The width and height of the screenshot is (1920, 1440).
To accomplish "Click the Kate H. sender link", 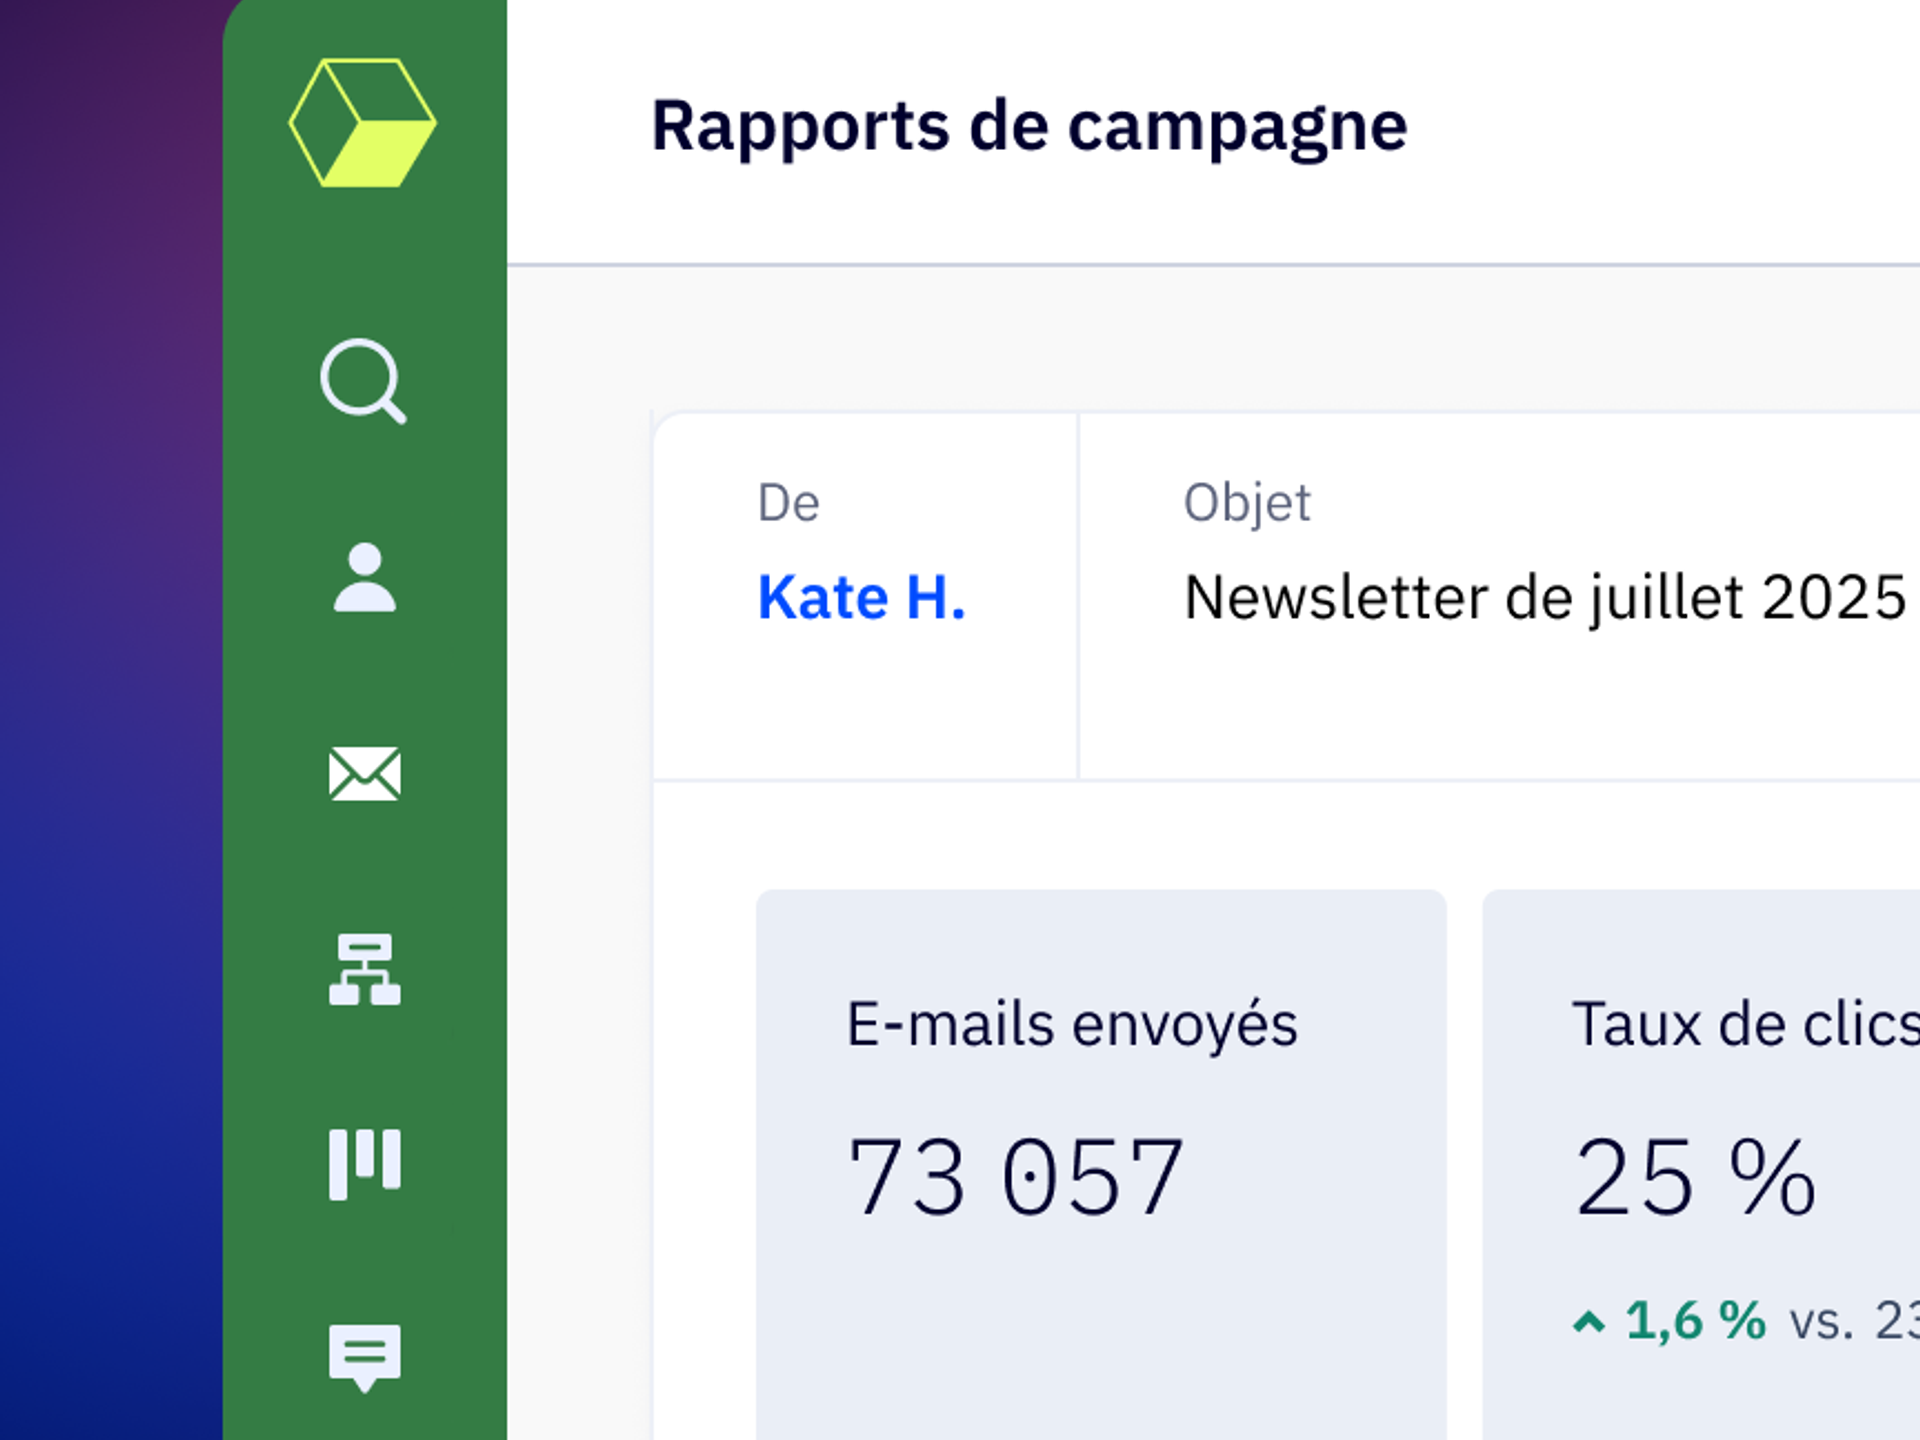I will (861, 598).
